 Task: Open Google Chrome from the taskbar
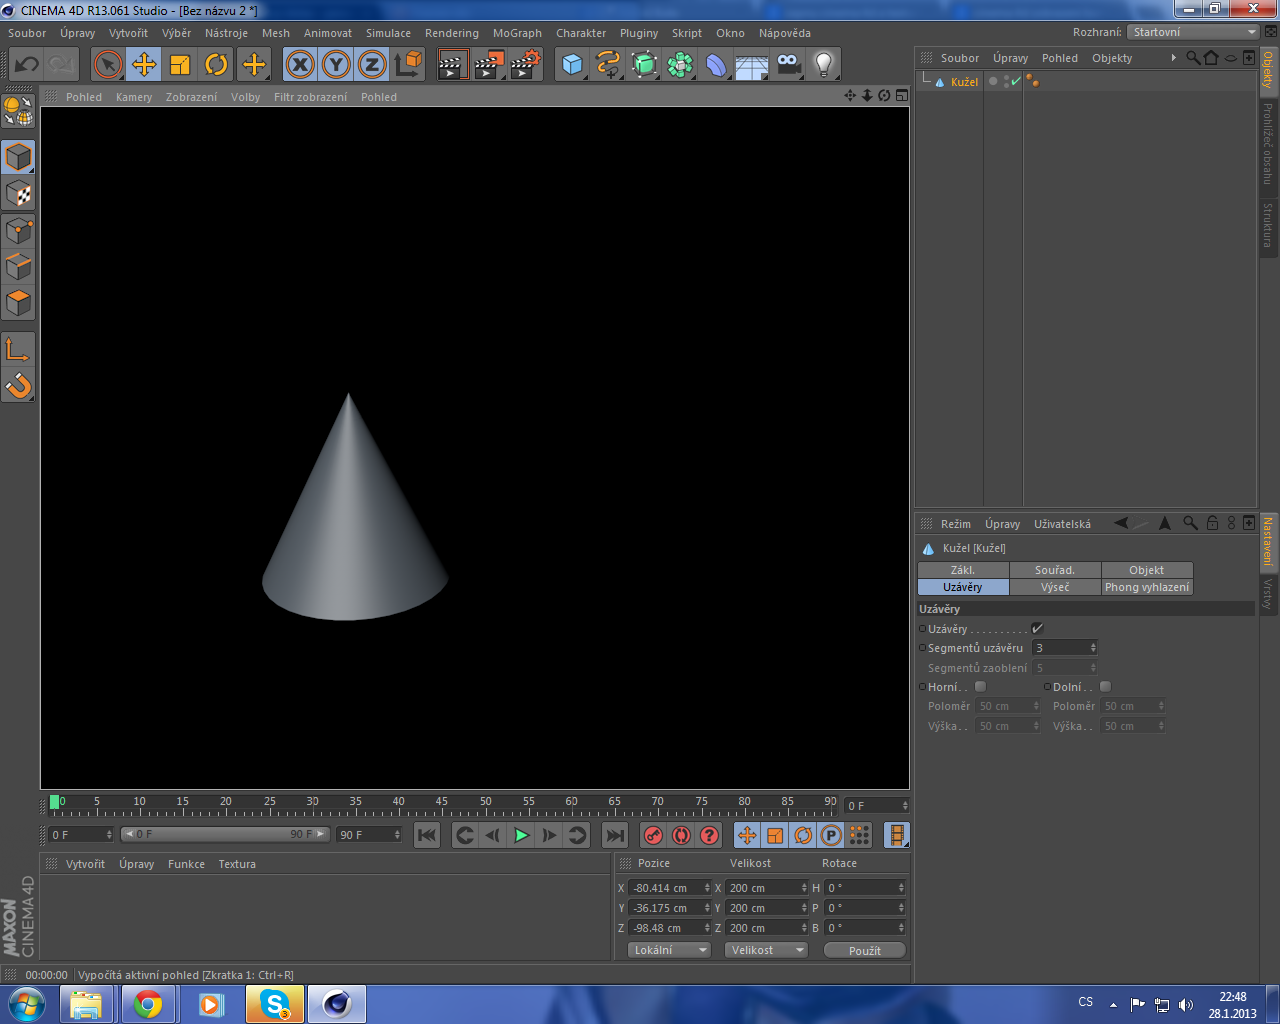click(148, 1004)
